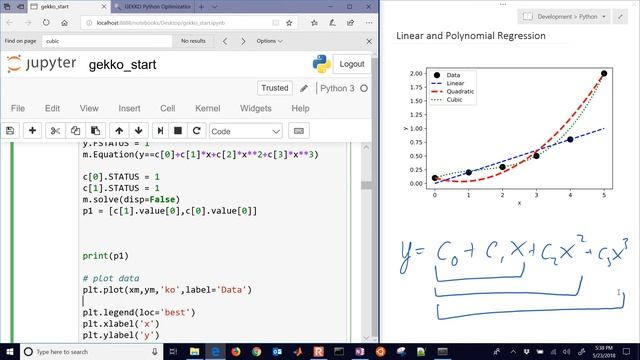Open Outlook from the taskbar
Image resolution: width=640 pixels, height=360 pixels.
277,352
